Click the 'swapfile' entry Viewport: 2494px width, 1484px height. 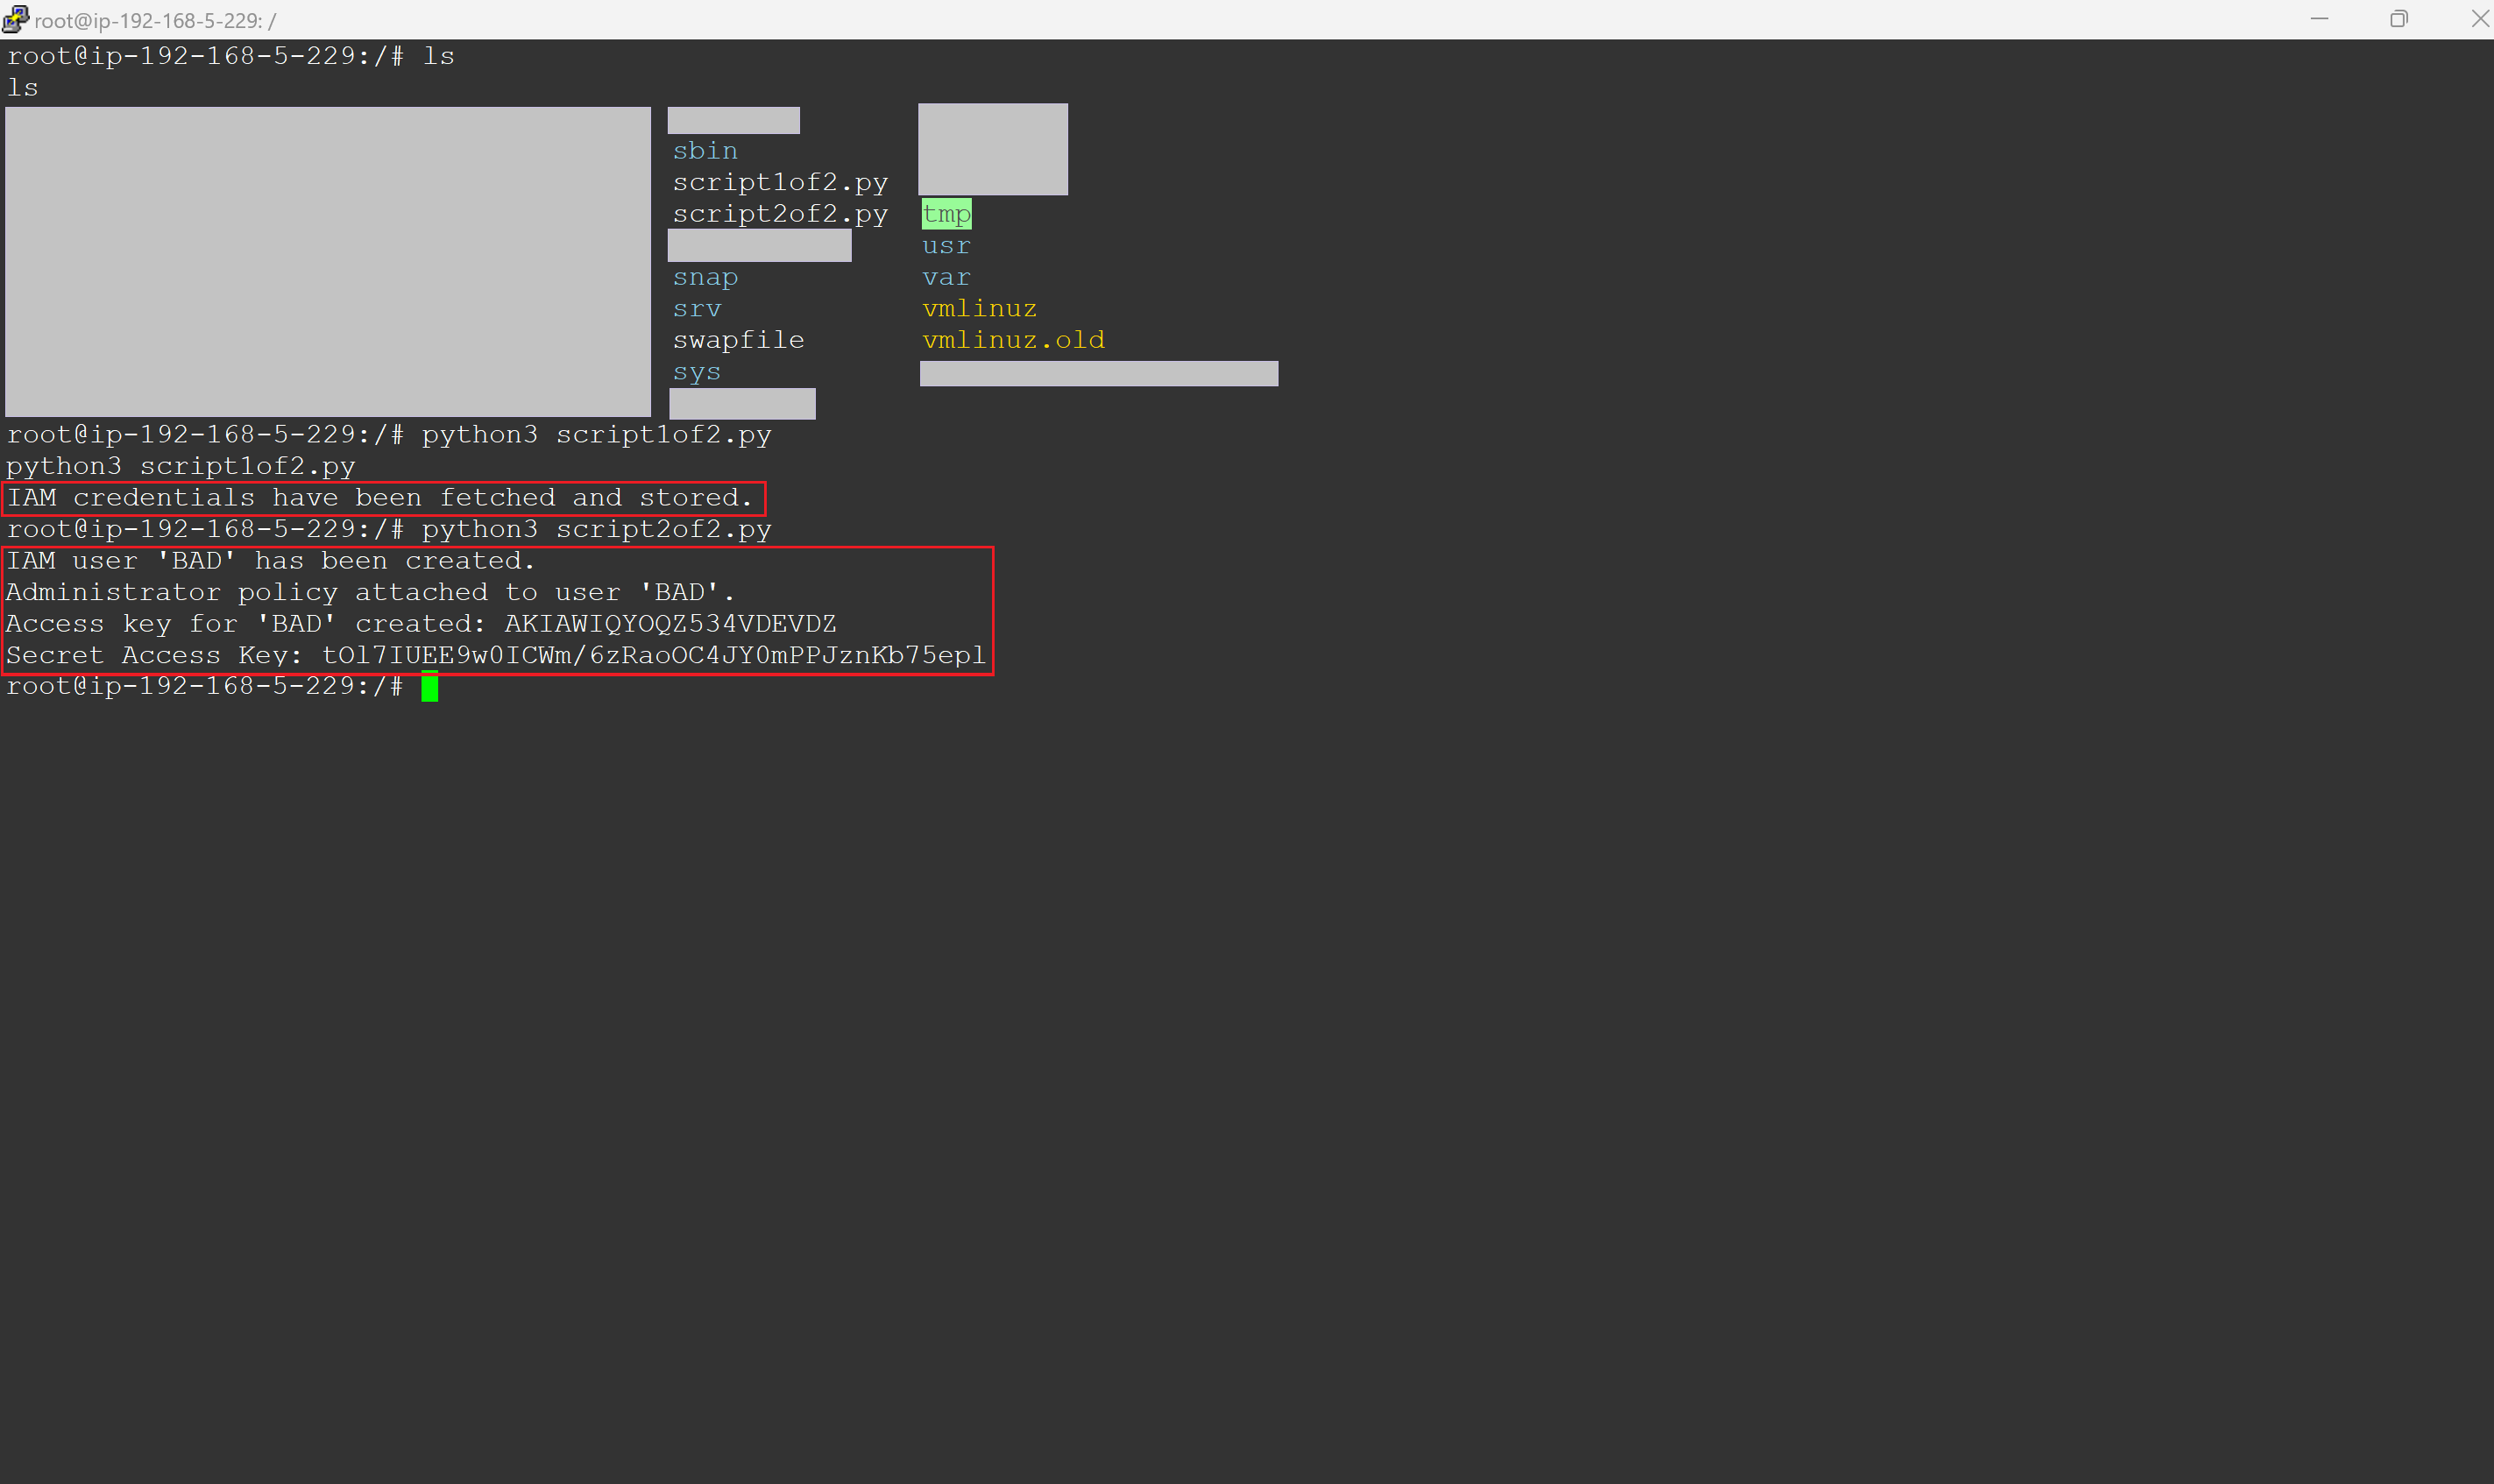(x=738, y=340)
